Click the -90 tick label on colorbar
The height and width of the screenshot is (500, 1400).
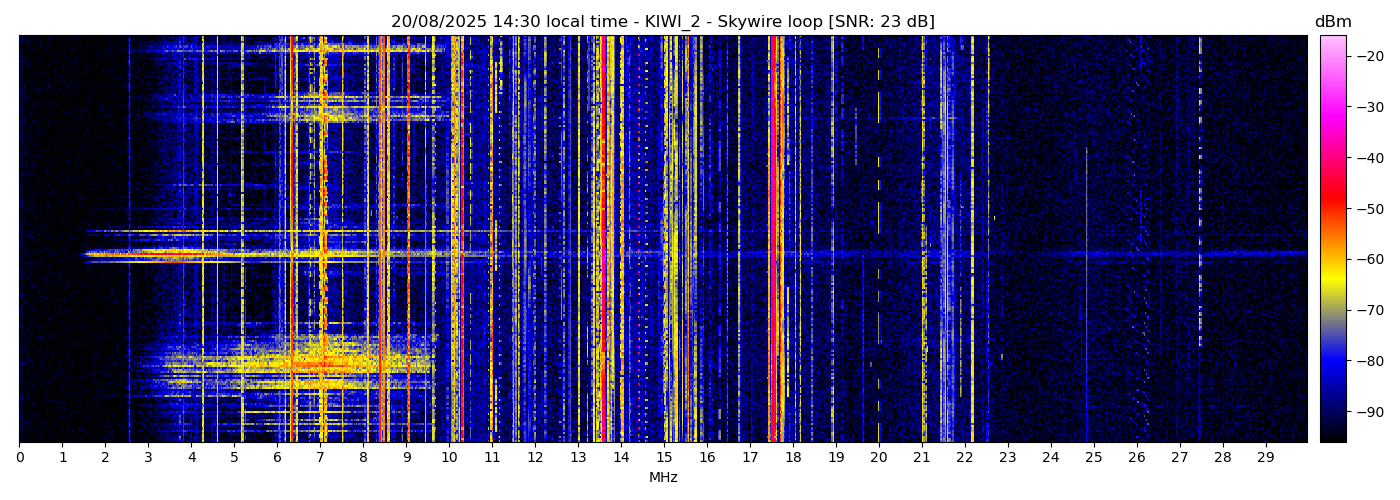(1366, 412)
